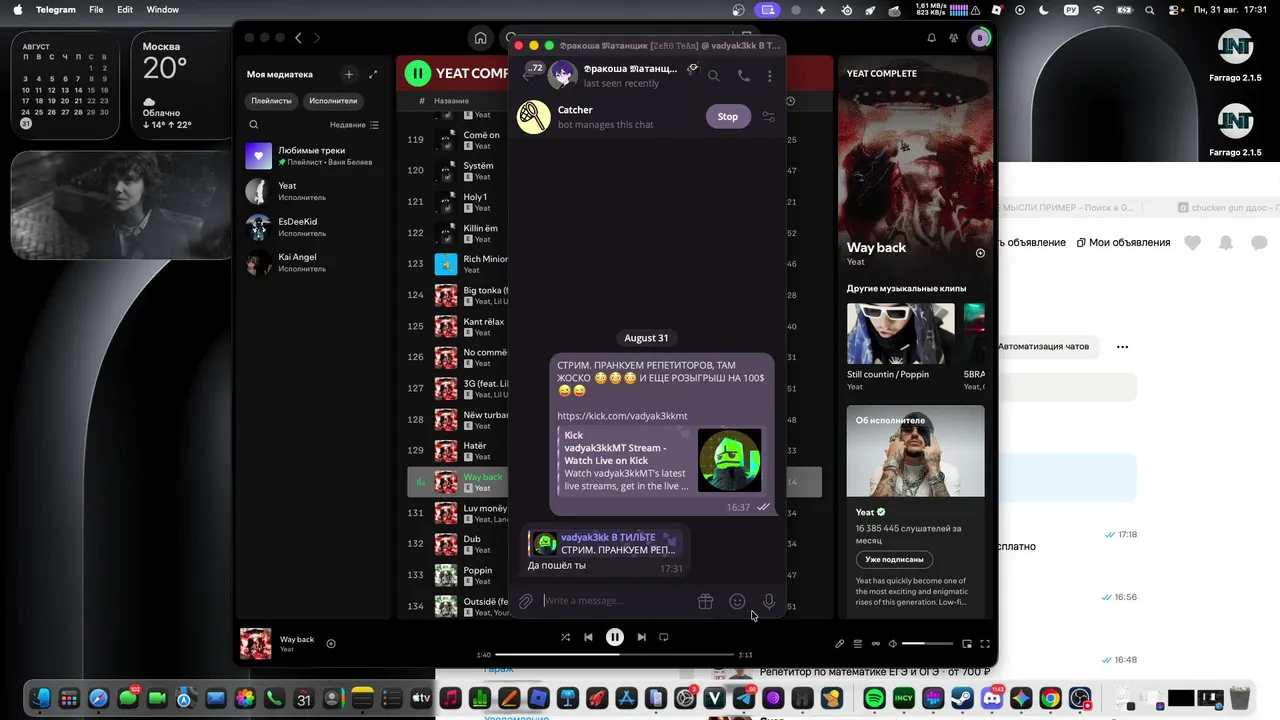This screenshot has height=720, width=1280.
Task: Open the Edit menu
Action: [125, 10]
